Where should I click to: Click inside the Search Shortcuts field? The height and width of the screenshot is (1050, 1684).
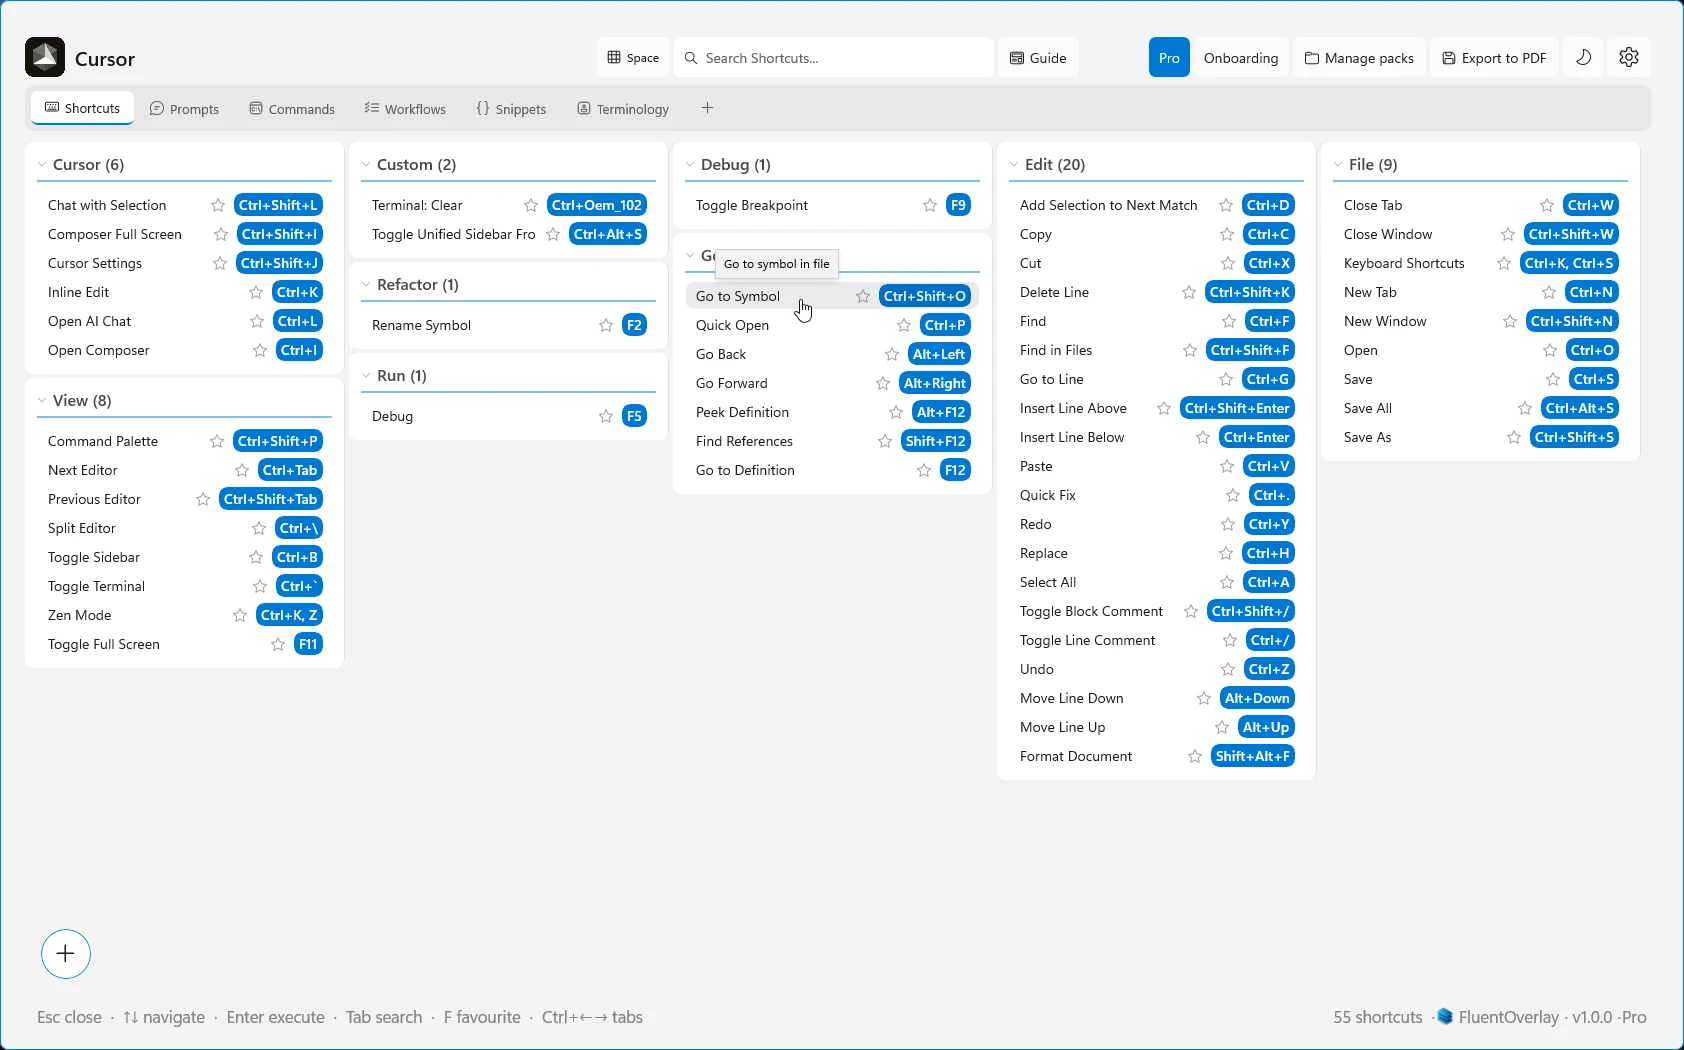click(833, 57)
